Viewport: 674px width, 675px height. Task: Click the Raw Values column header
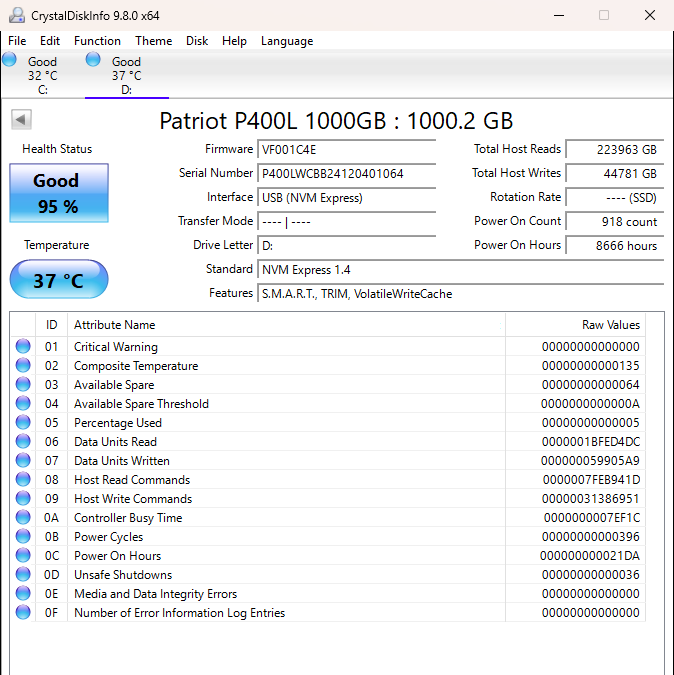(x=575, y=325)
